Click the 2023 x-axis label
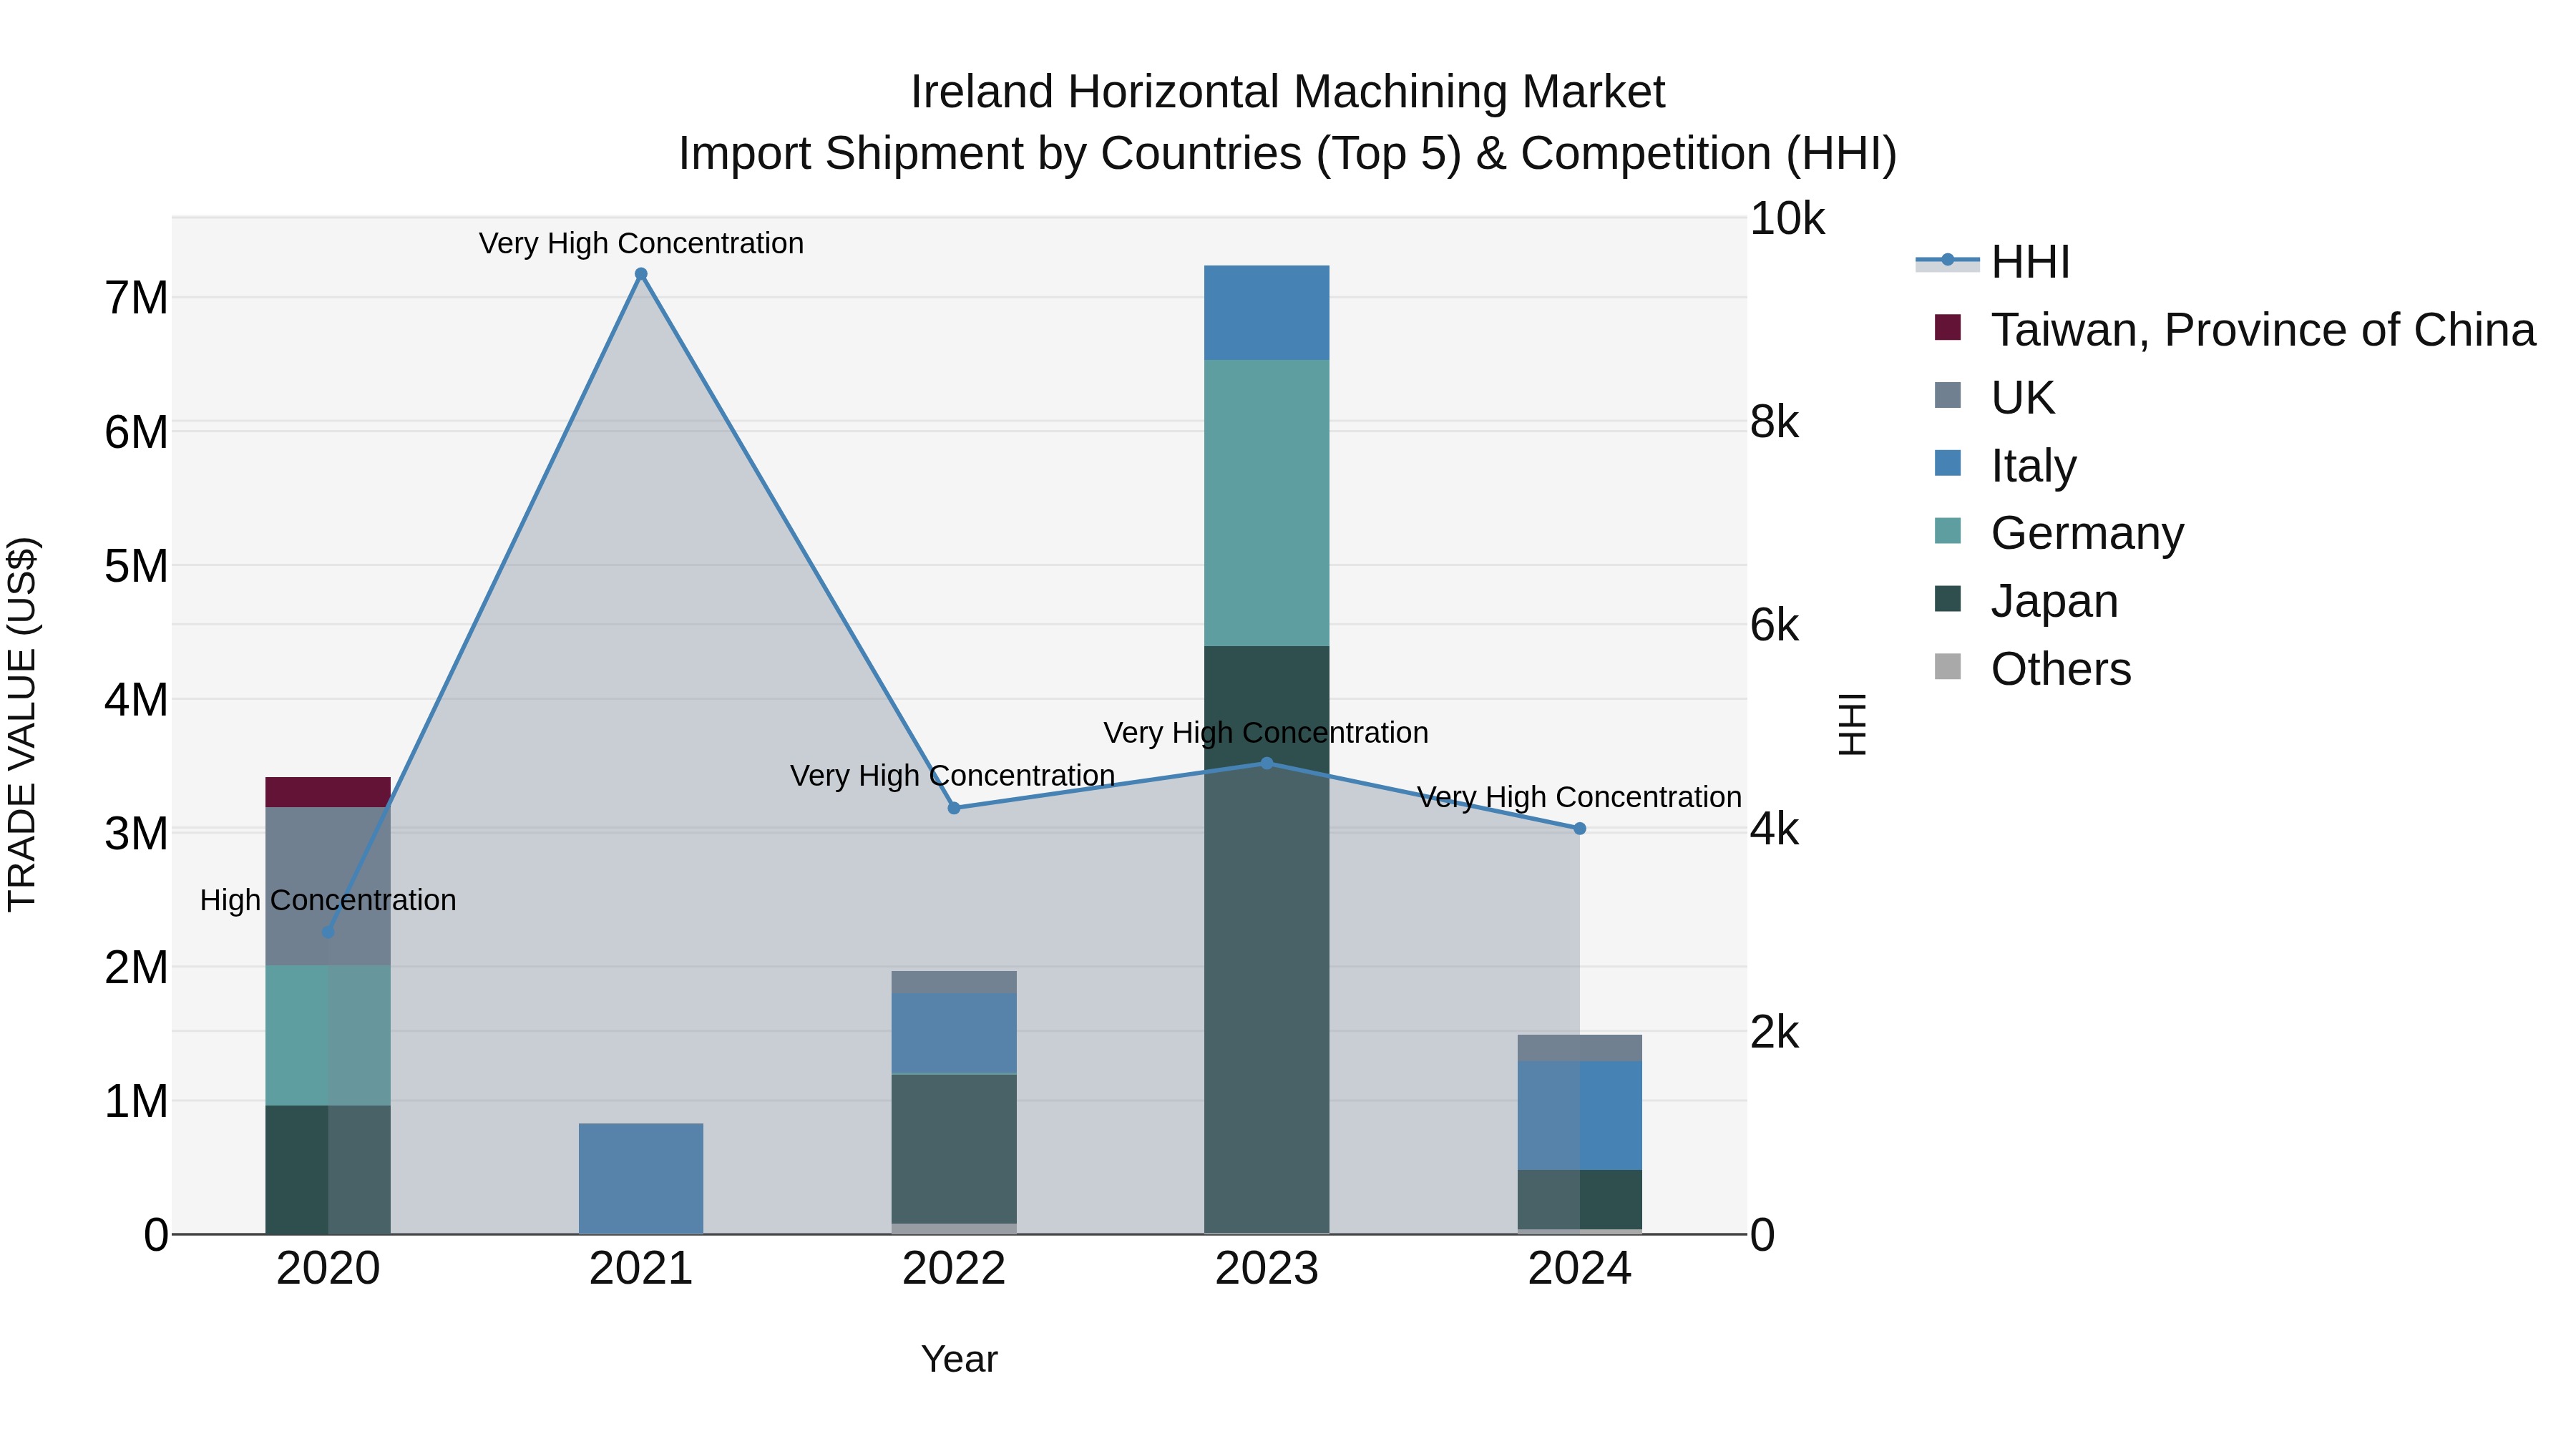The width and height of the screenshot is (2576, 1449). coord(1267,1269)
